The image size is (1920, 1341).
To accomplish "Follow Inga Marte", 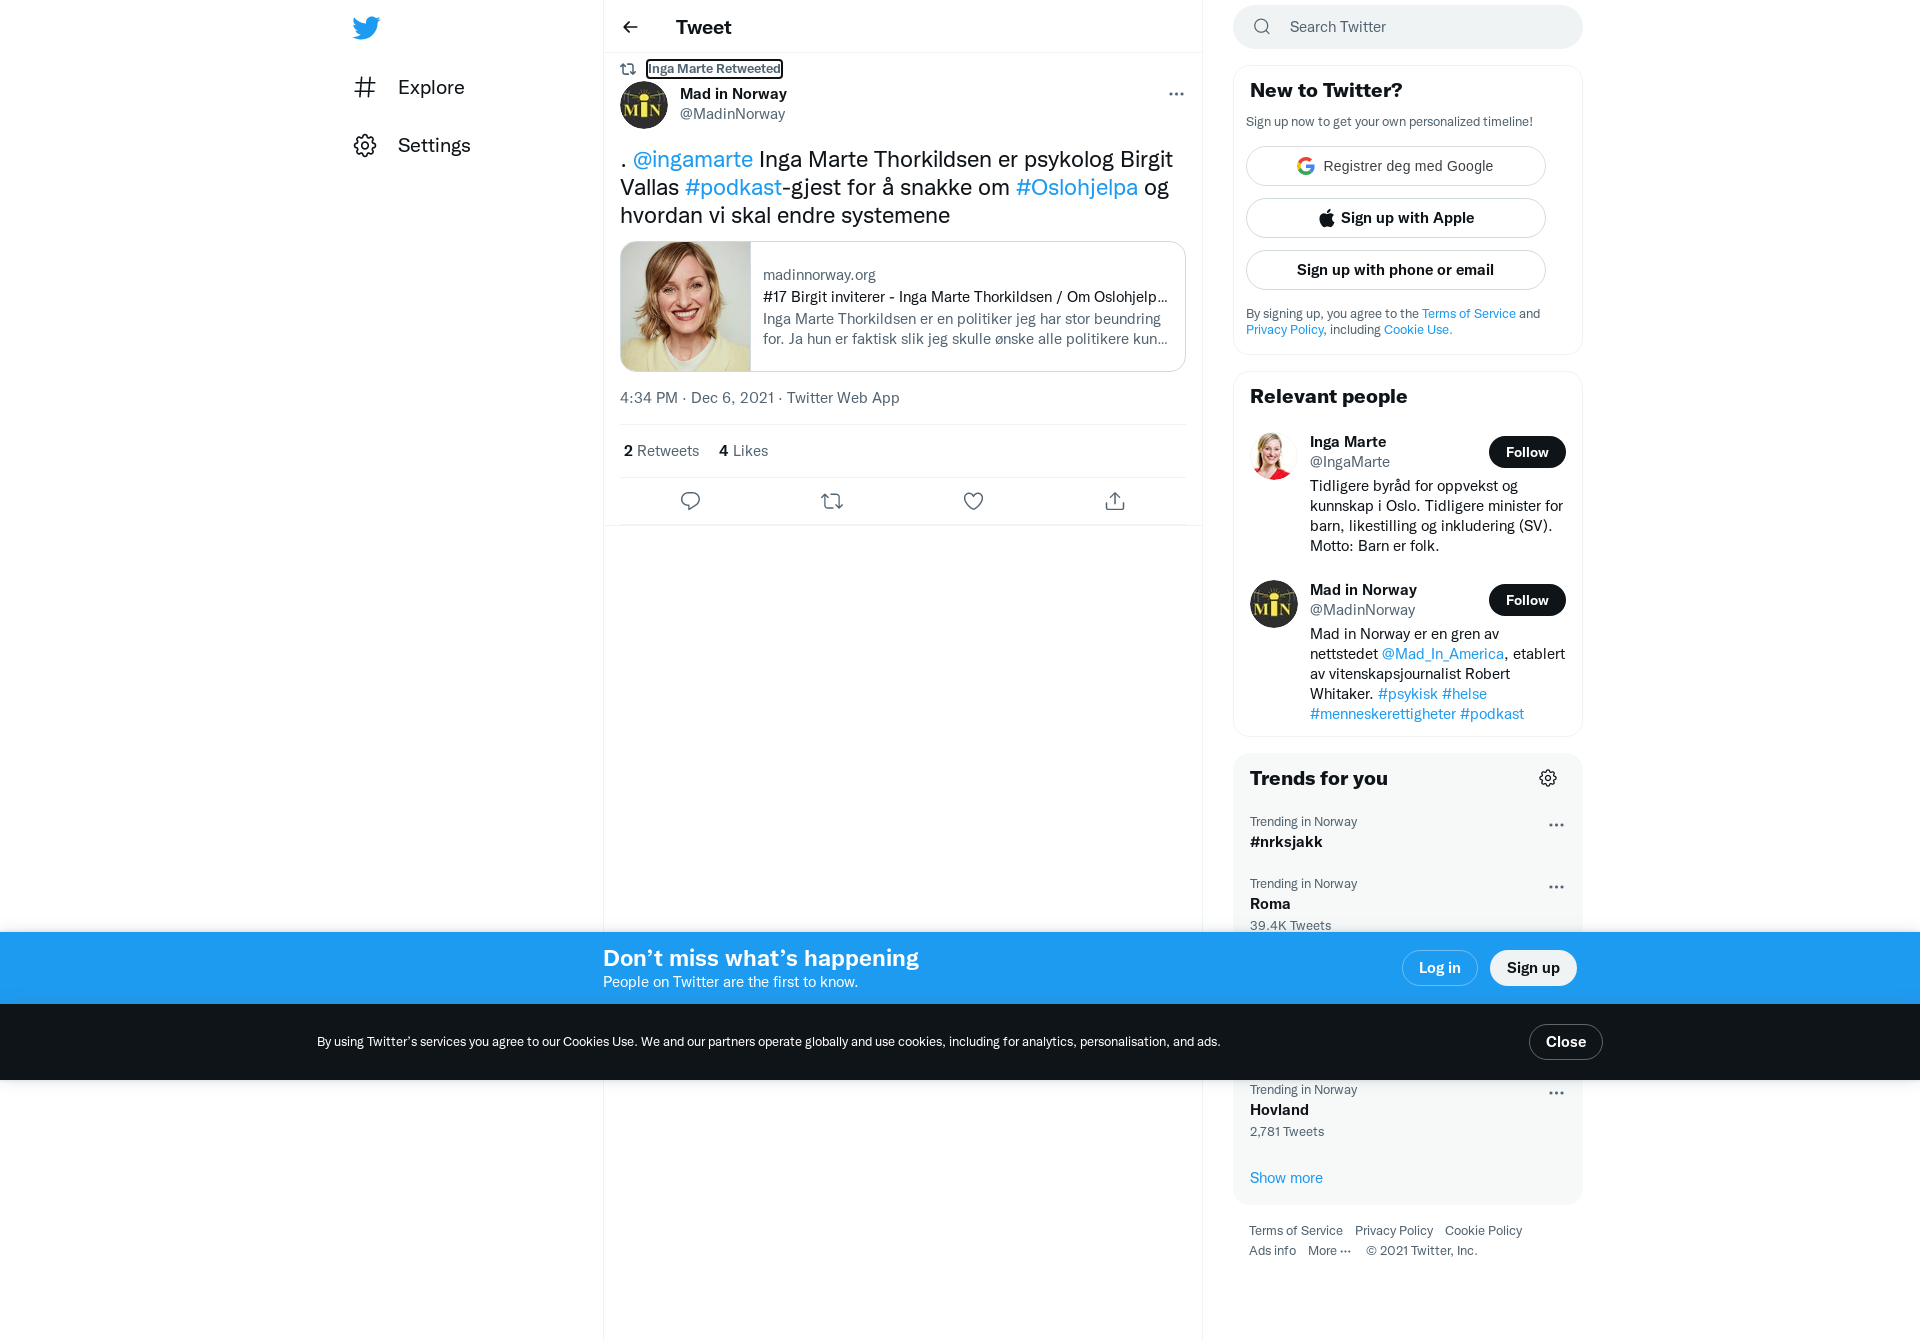I will tap(1527, 452).
